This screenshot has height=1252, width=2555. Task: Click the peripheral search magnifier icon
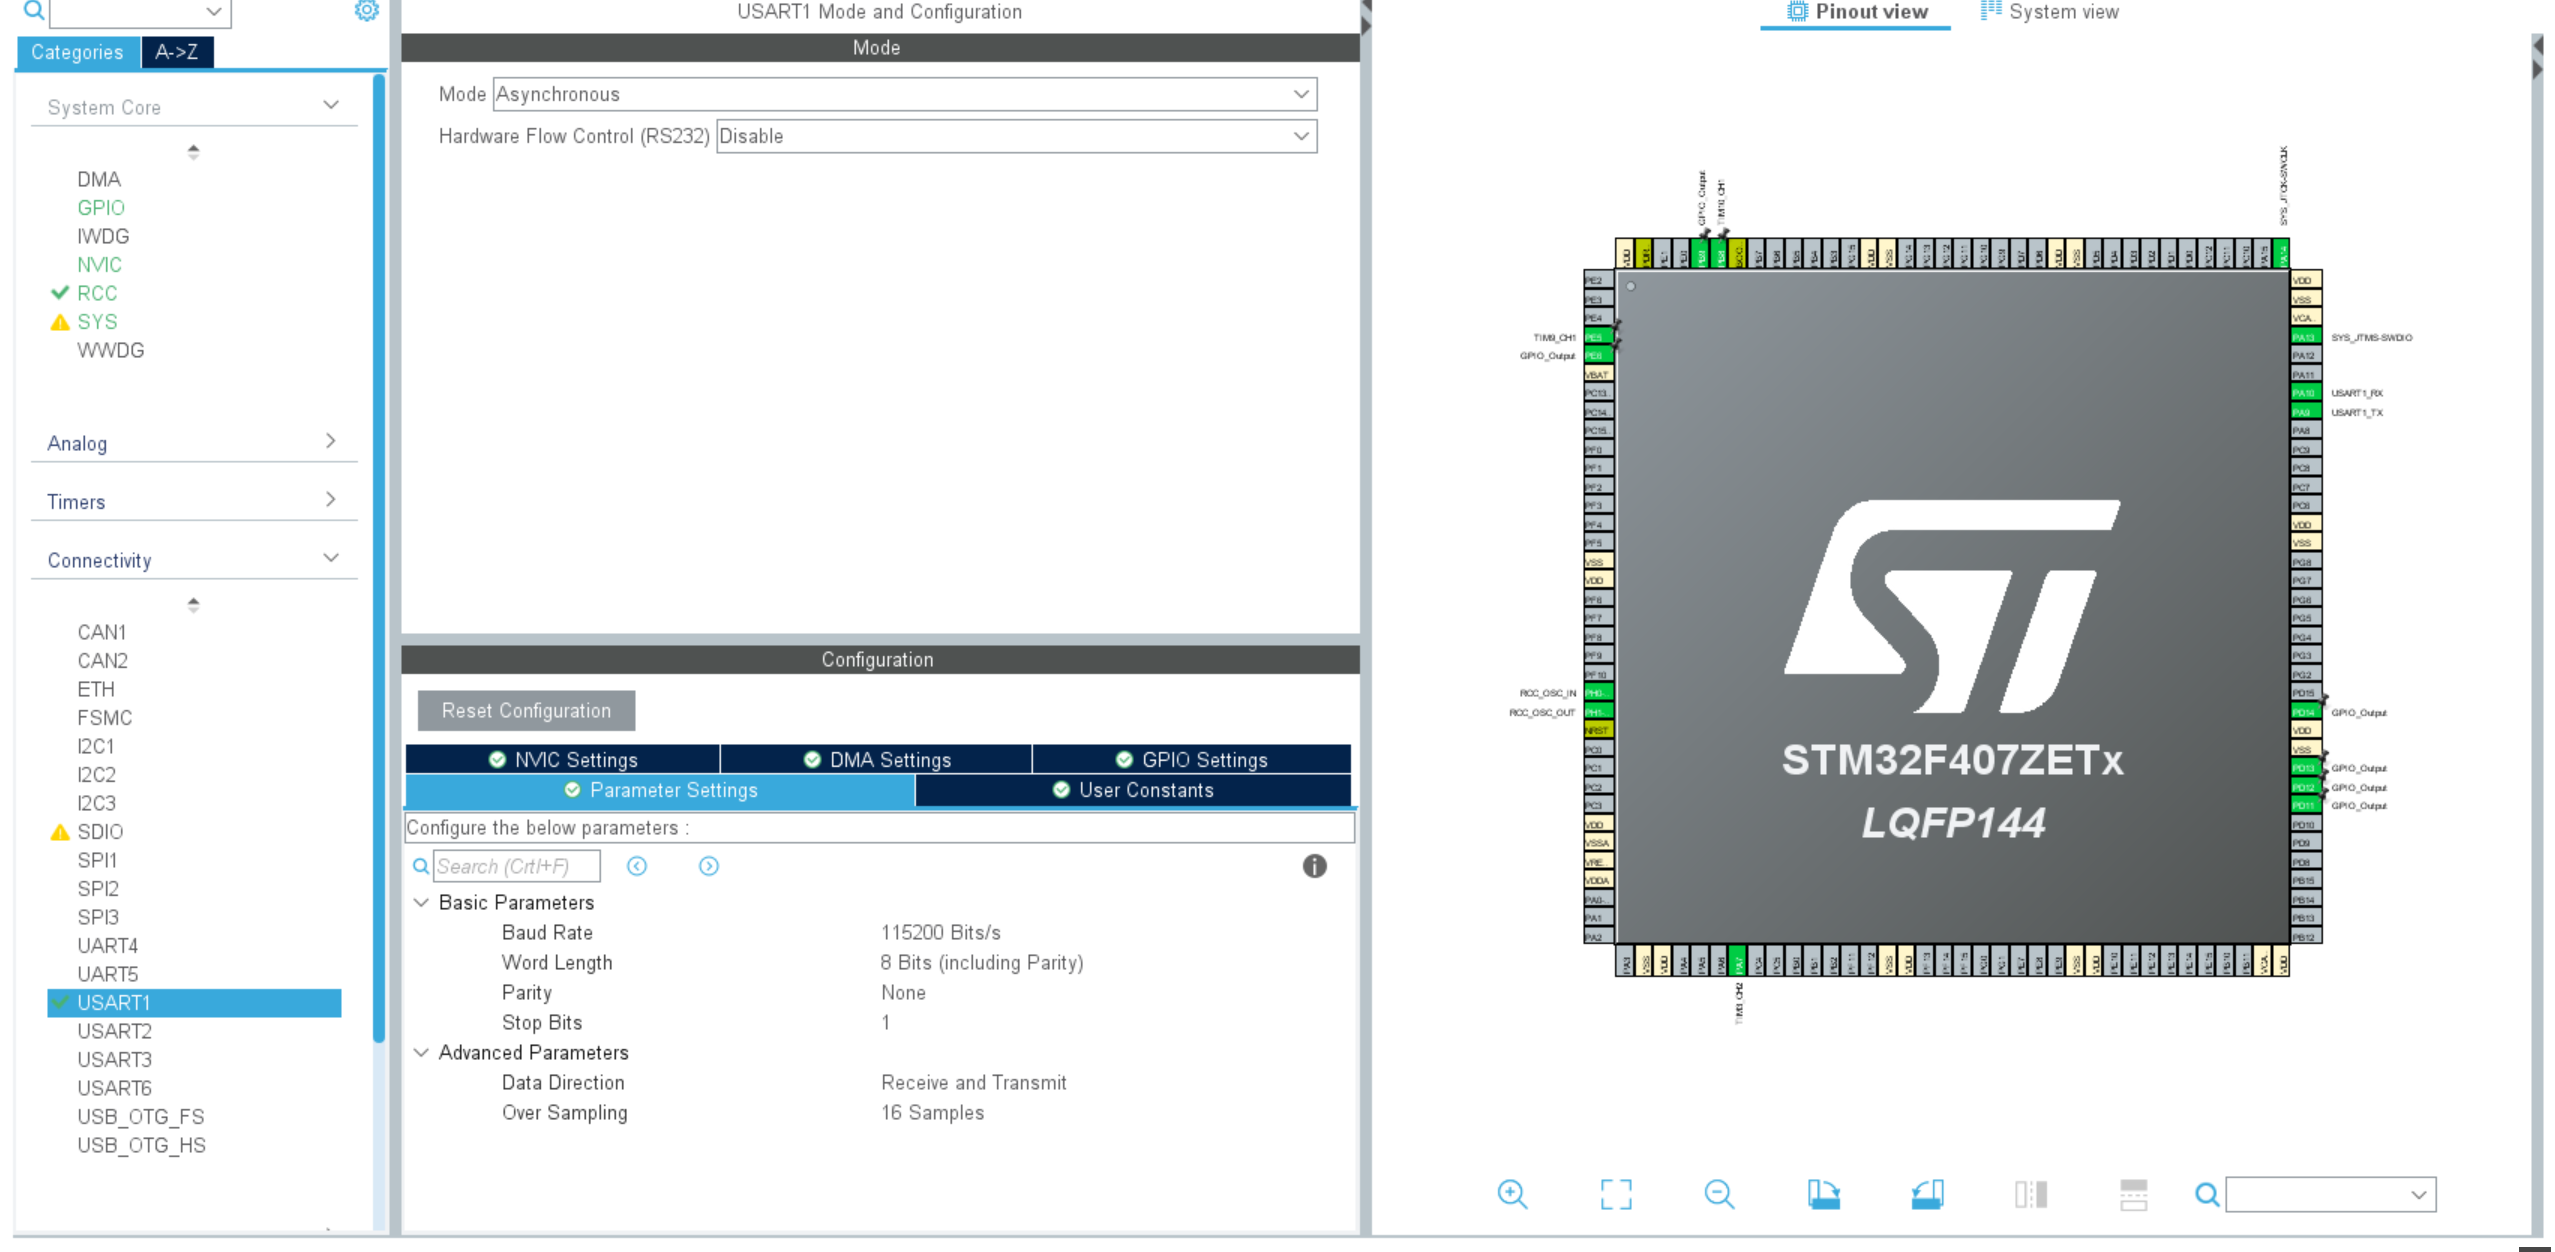(x=33, y=11)
